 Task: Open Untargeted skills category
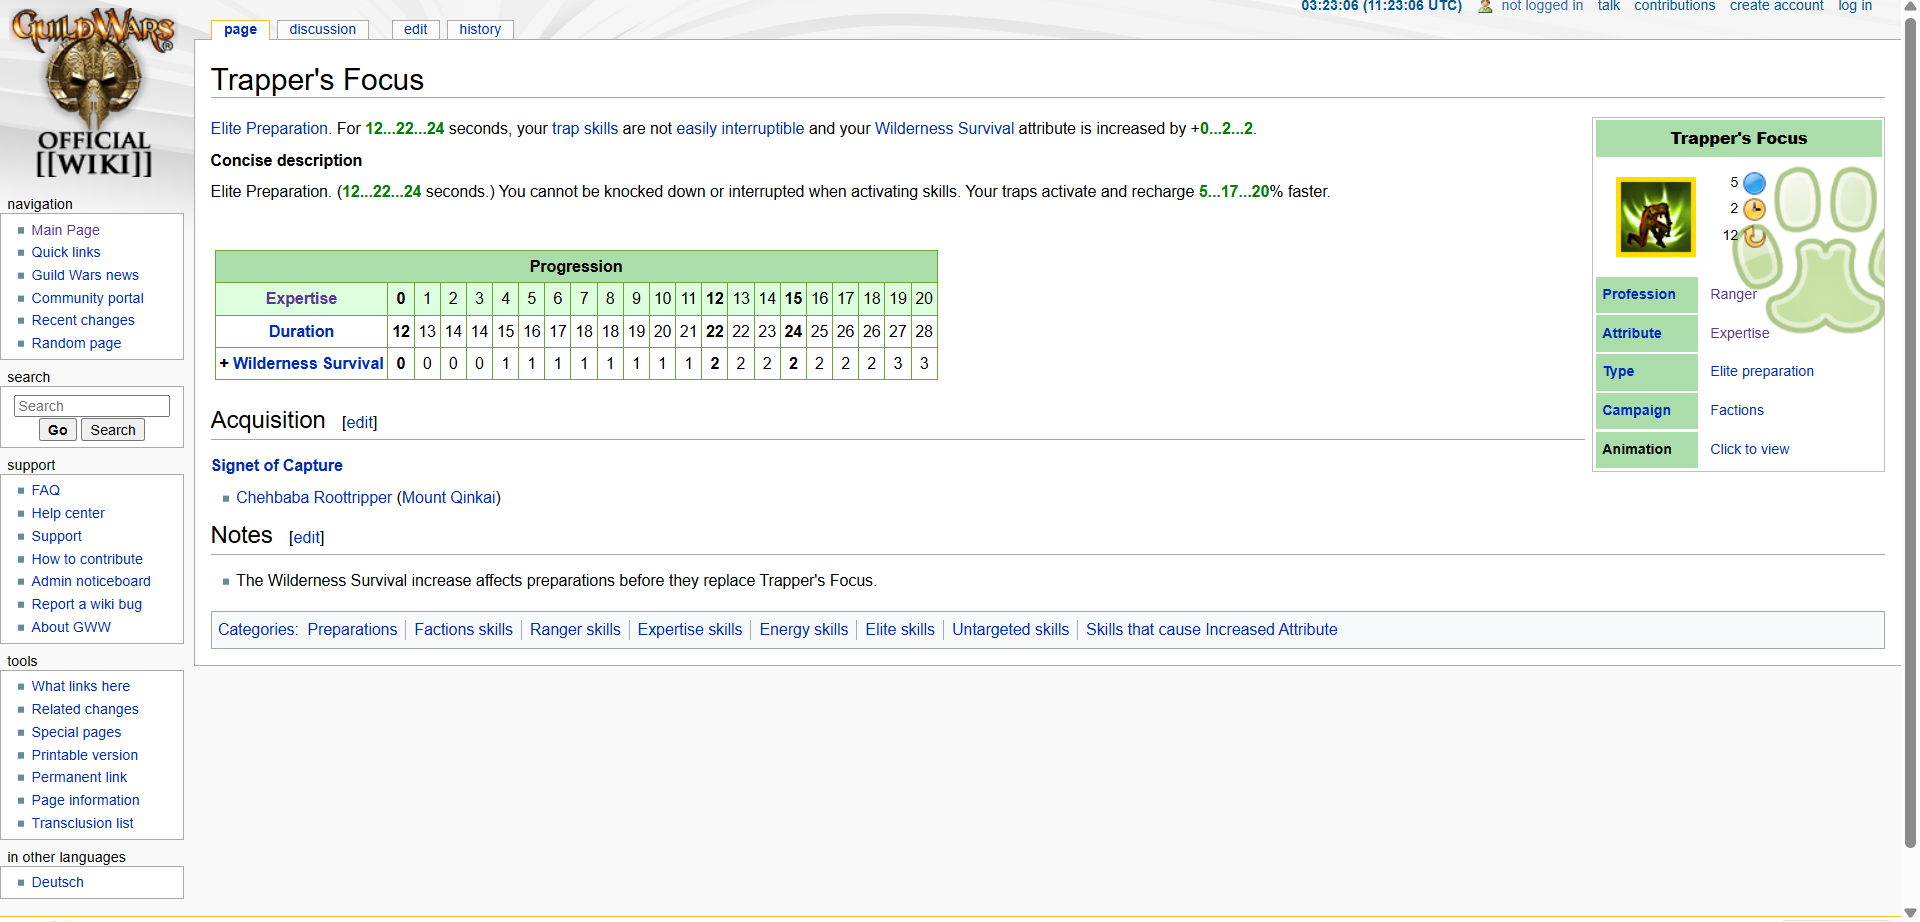click(x=1010, y=629)
